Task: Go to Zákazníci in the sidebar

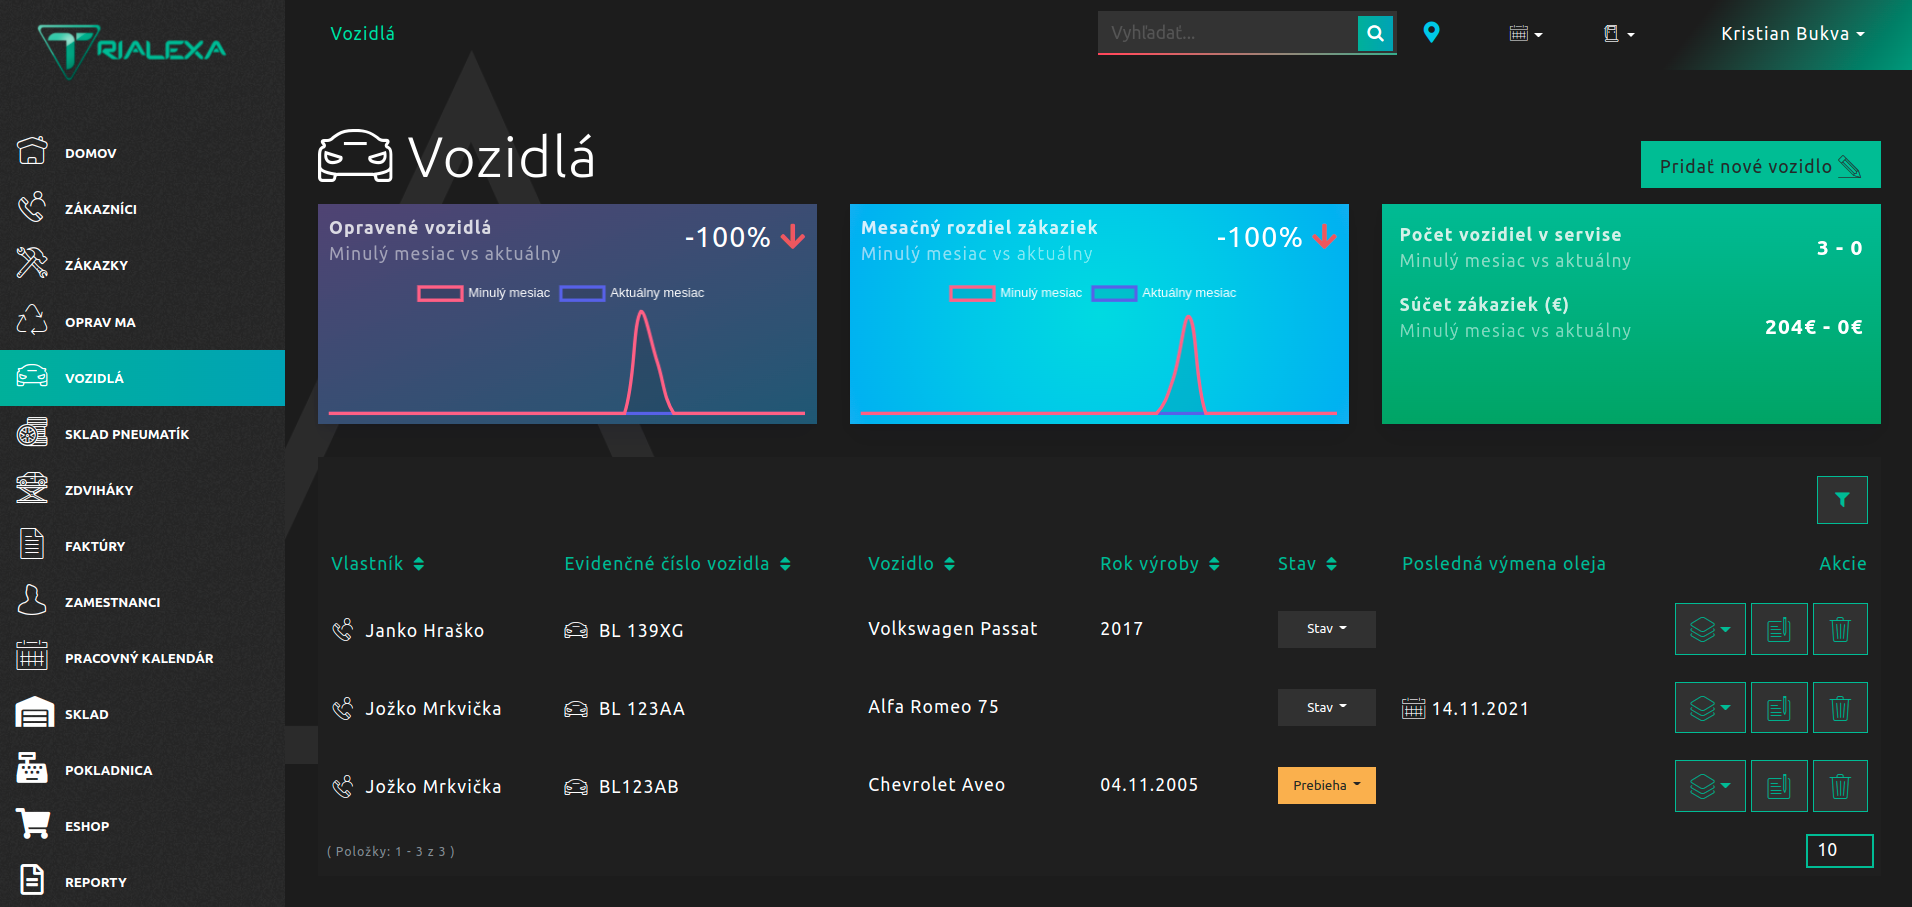Action: 100,209
